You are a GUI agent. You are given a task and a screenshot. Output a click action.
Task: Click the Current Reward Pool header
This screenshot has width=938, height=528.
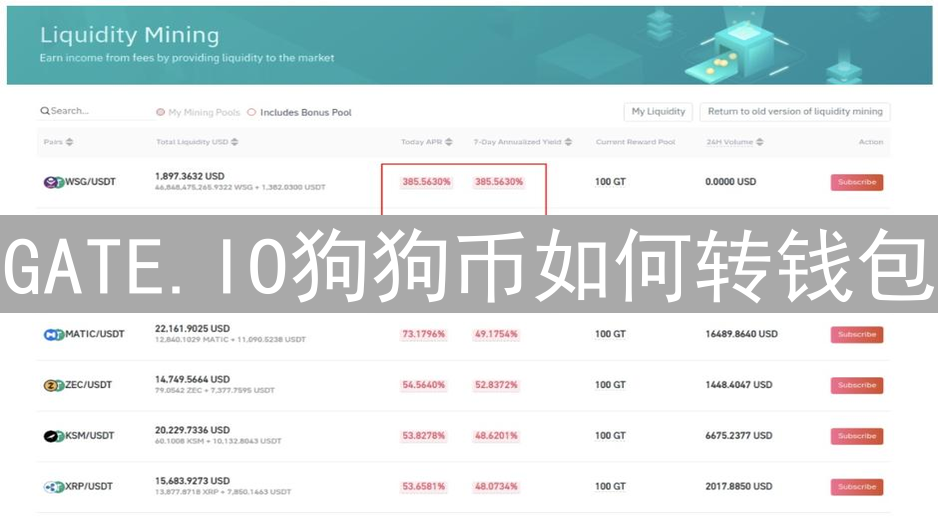[x=635, y=142]
